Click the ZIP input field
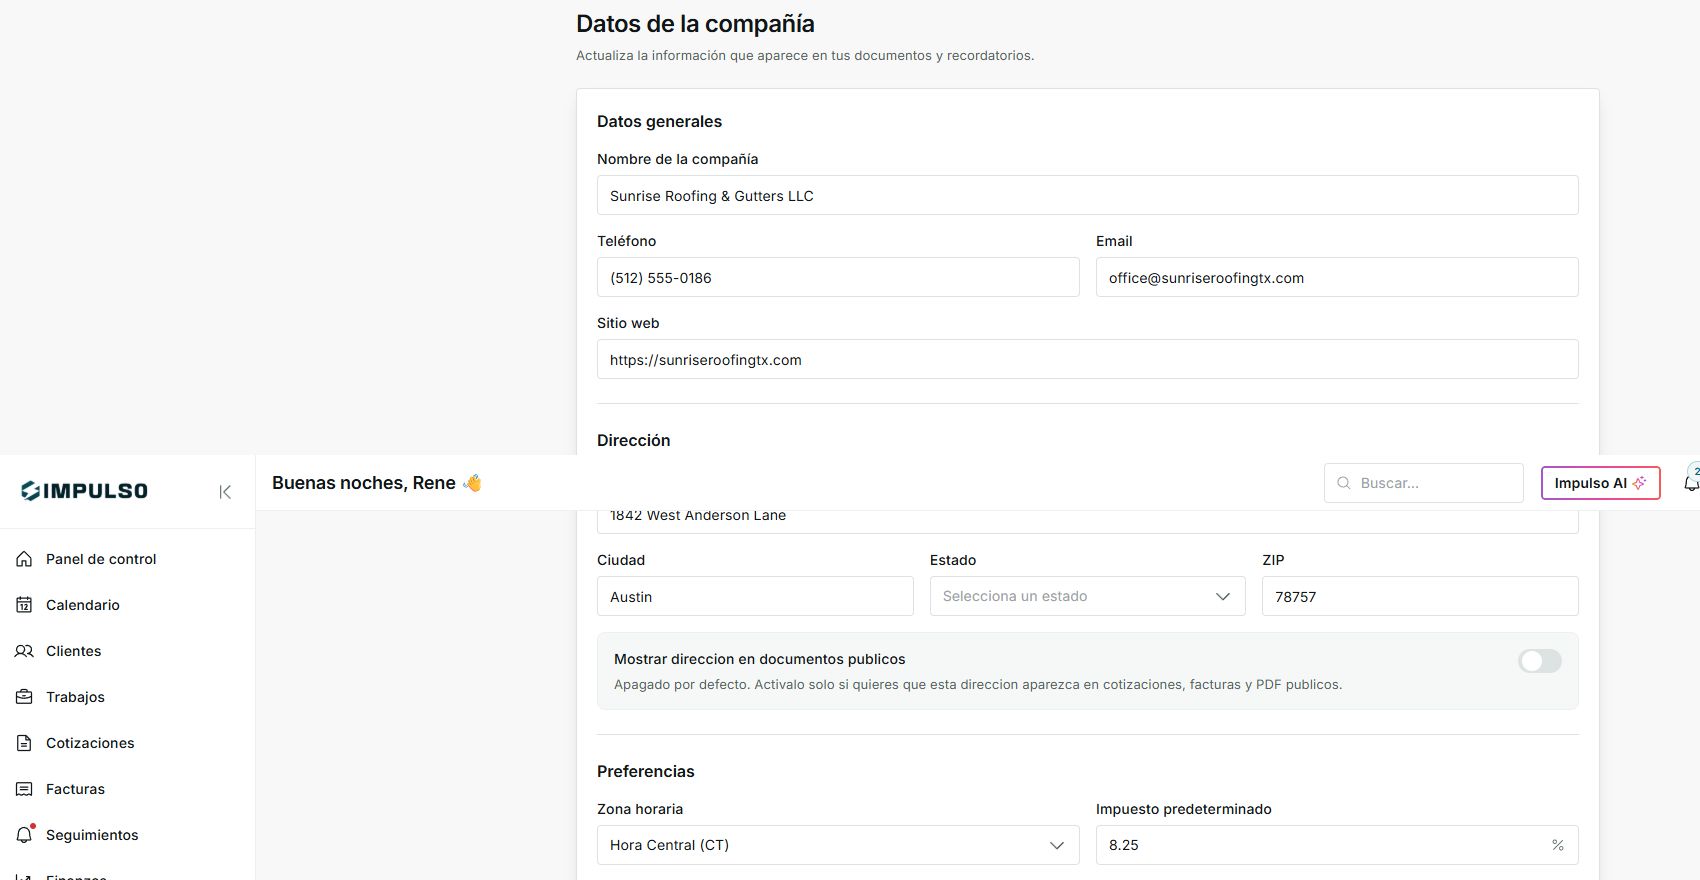The width and height of the screenshot is (1700, 880). click(1420, 596)
